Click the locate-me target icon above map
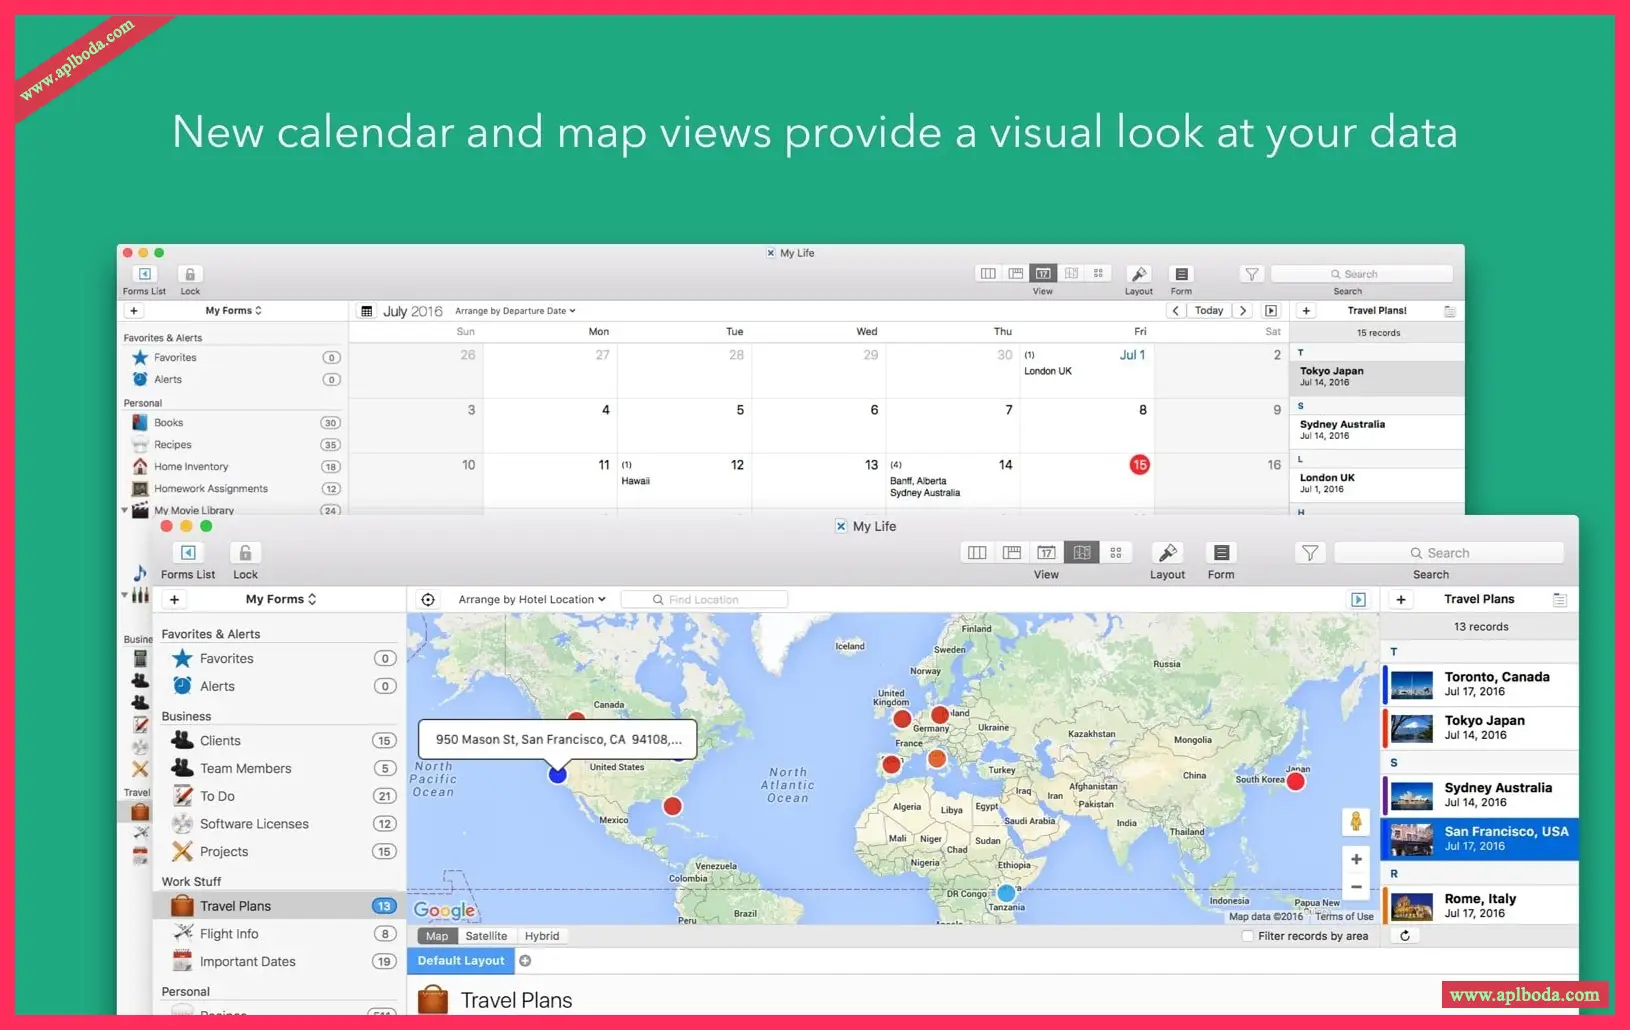 pos(428,600)
